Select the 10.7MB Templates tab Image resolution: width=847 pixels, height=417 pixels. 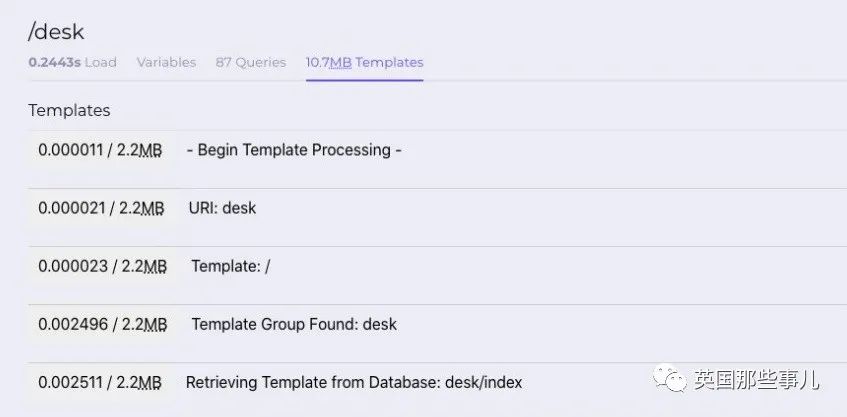pyautogui.click(x=365, y=63)
